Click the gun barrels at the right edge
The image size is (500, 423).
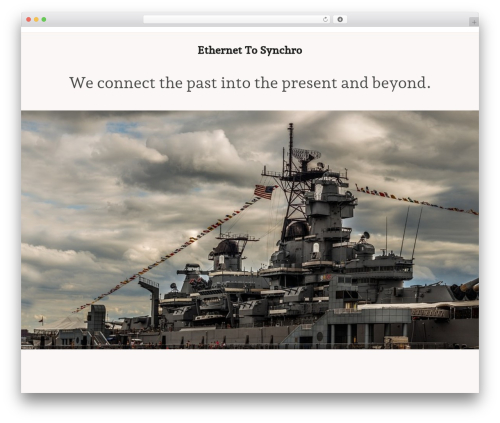click(469, 287)
